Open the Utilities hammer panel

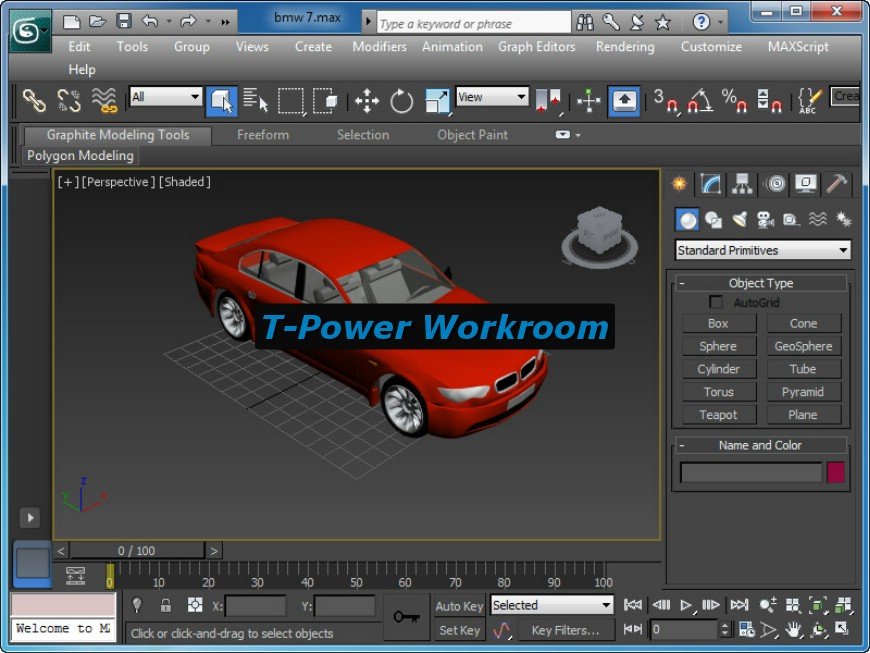click(837, 184)
